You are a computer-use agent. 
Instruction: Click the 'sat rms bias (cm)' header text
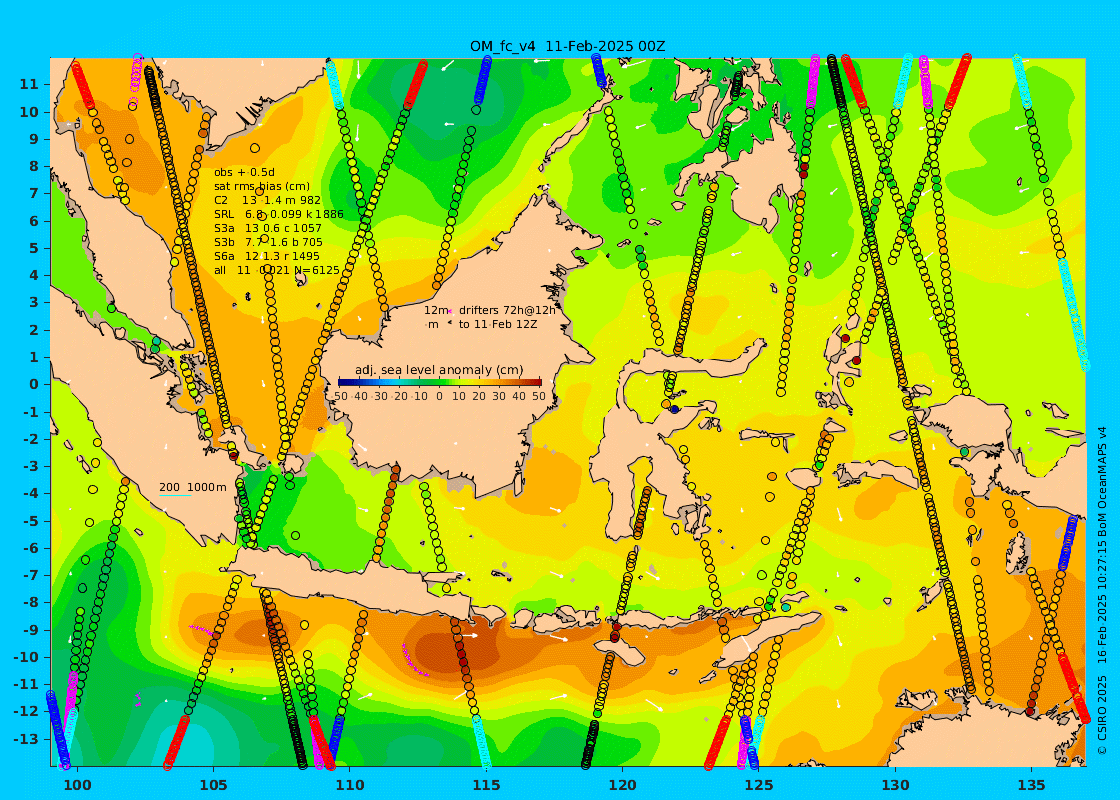tap(262, 186)
